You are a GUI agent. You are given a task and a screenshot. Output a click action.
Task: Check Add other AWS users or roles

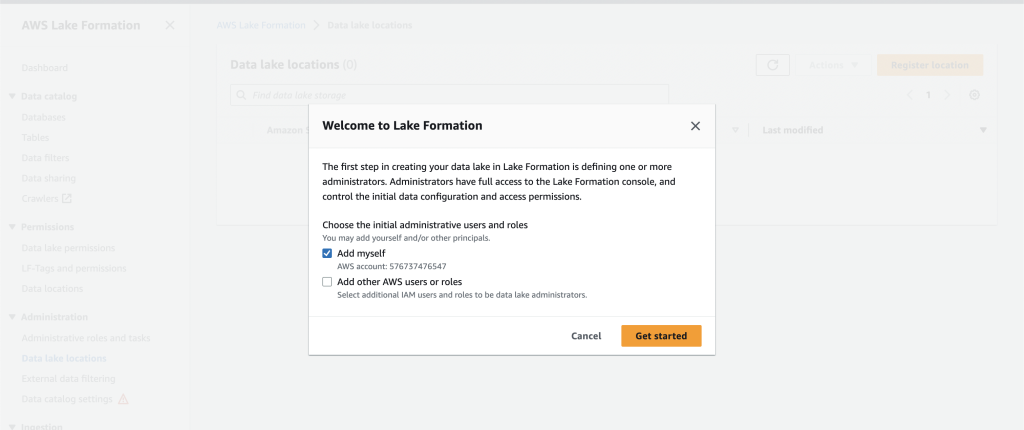pos(327,282)
